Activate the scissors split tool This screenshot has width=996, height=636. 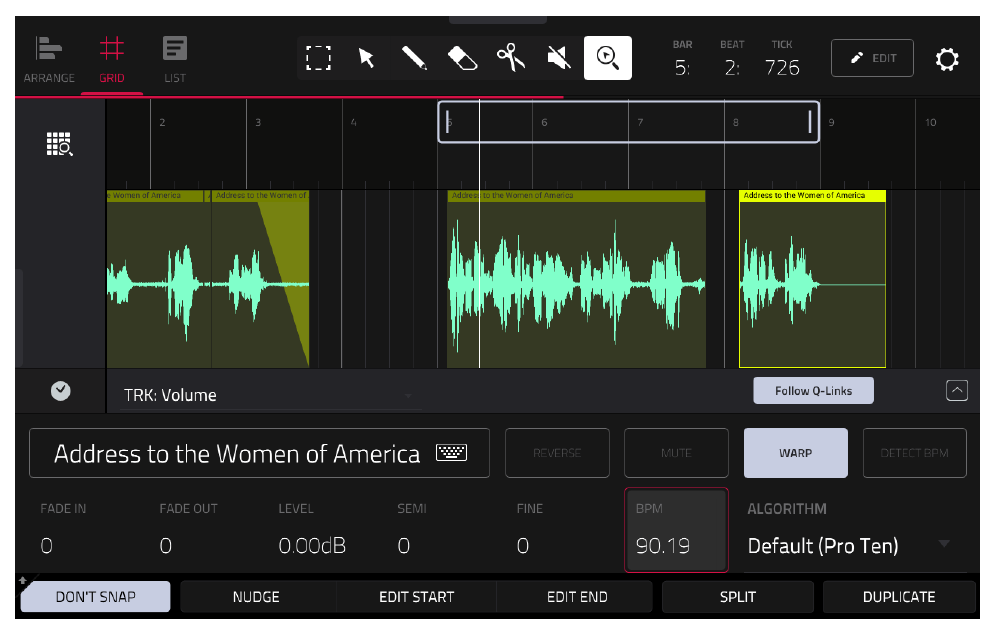(511, 58)
